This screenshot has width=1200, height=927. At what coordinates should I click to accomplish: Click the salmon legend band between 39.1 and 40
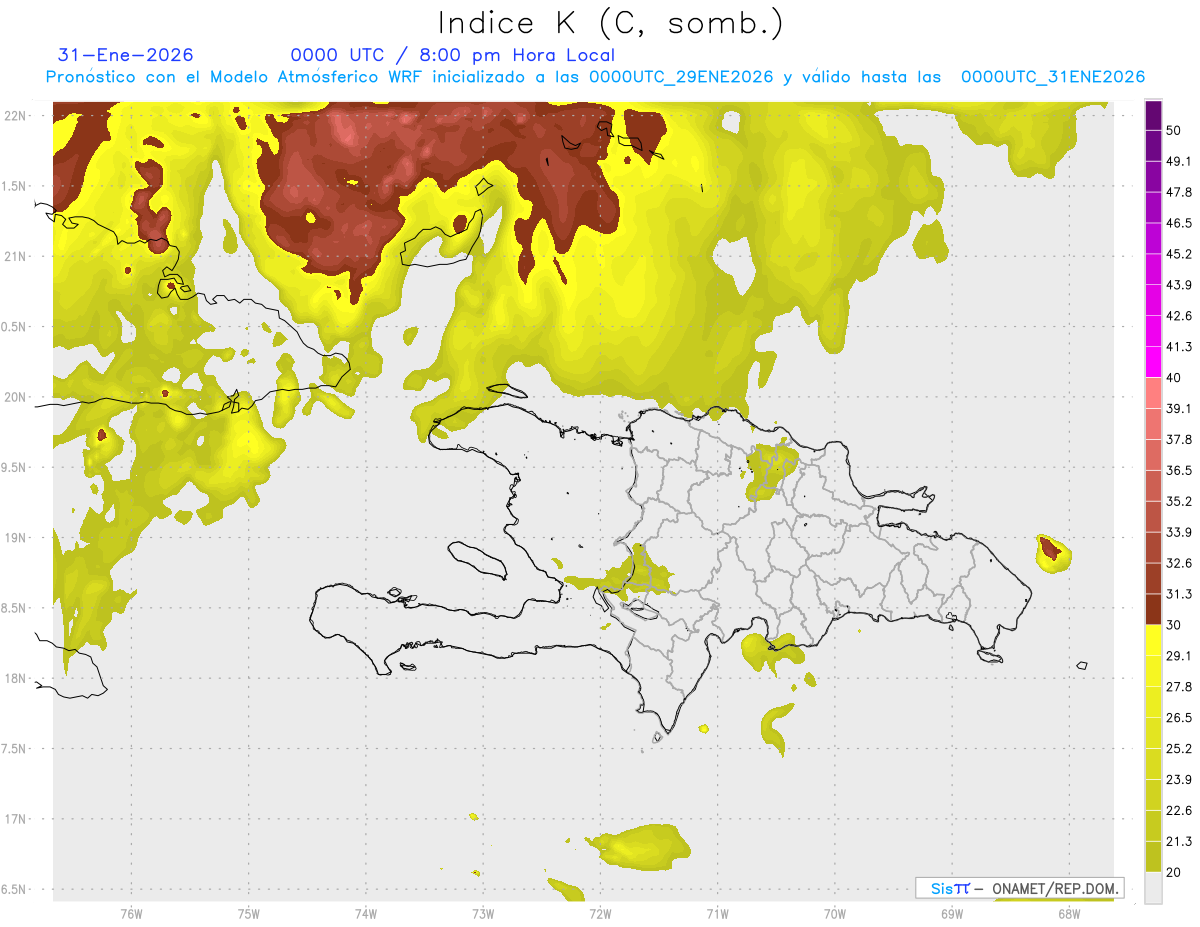1153,393
